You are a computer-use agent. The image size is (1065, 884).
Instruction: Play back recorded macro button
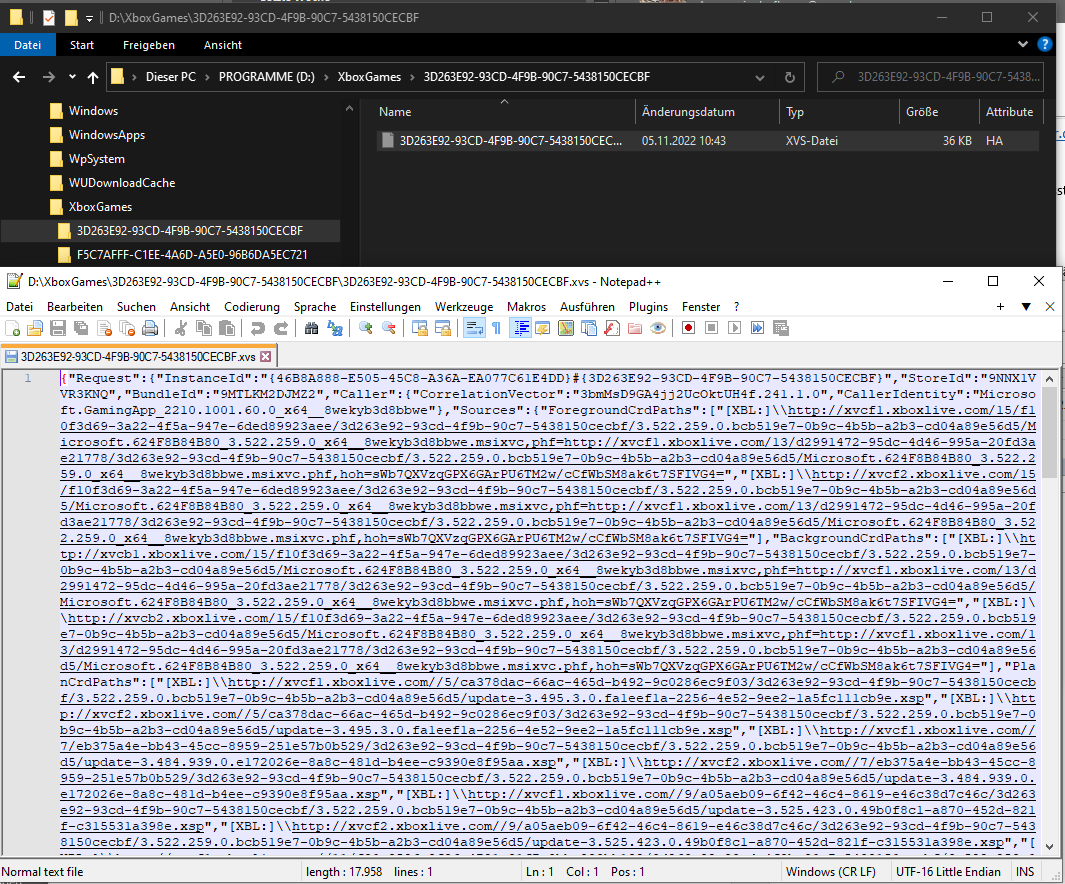click(x=734, y=329)
